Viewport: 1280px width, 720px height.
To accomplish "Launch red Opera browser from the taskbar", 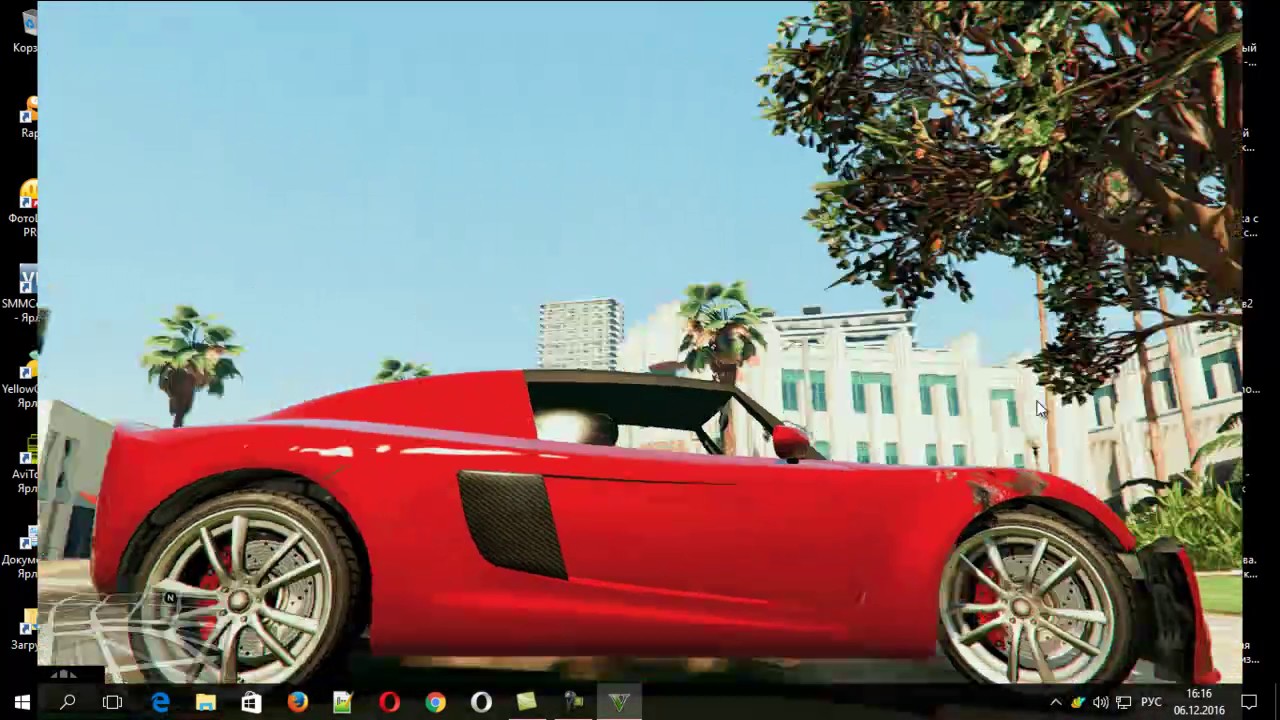I will pyautogui.click(x=389, y=703).
